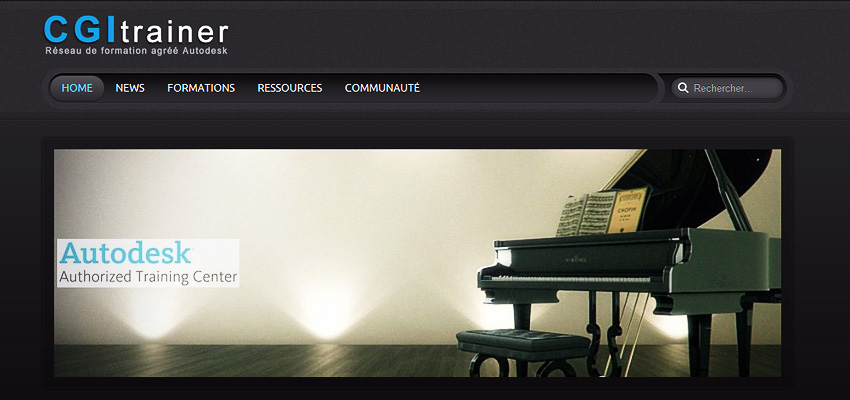This screenshot has height=400, width=850.
Task: Open the COMMUNAUTÉ menu item
Action: tap(382, 88)
